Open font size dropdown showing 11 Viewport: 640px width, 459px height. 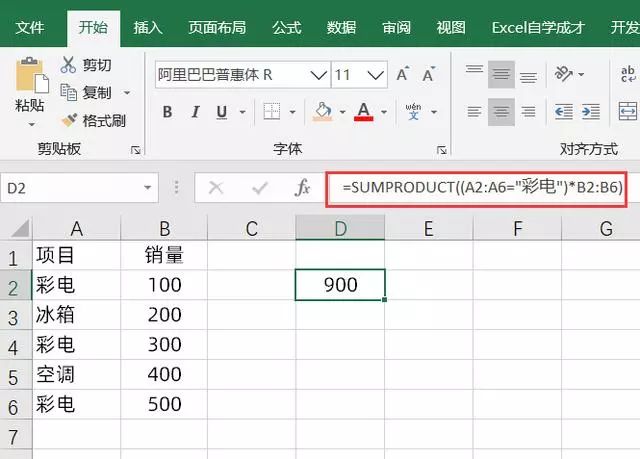pos(375,75)
